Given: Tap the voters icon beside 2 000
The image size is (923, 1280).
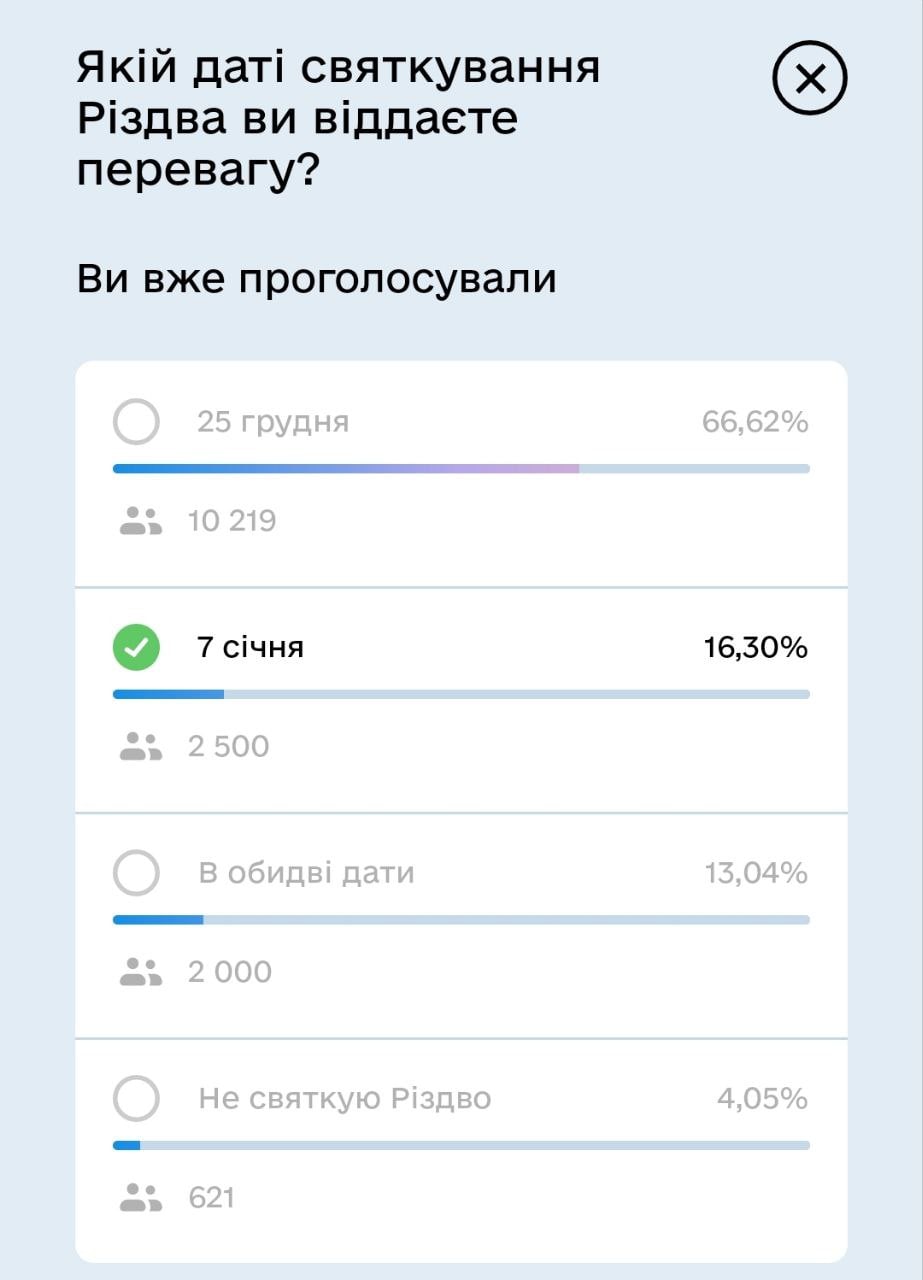Looking at the screenshot, I should pos(141,972).
